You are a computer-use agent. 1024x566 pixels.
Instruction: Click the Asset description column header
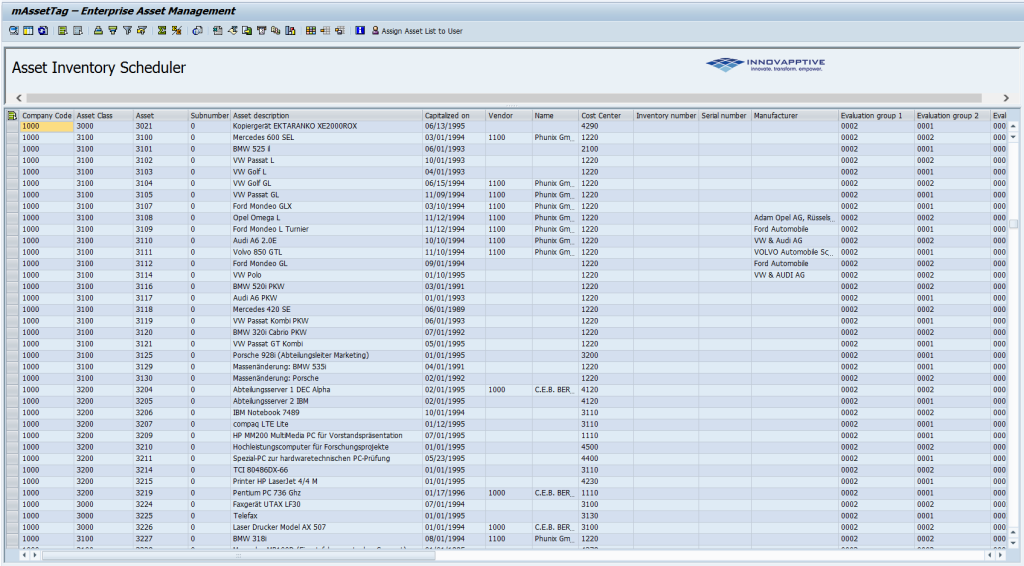pos(327,116)
